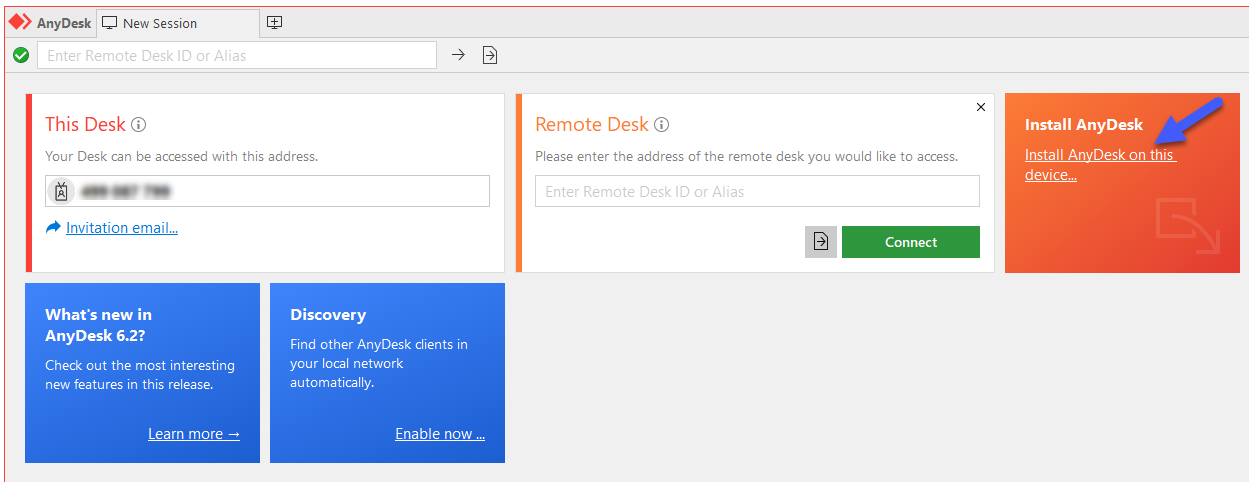Select the Discovery tile heading
The image size is (1249, 482).
pos(328,314)
